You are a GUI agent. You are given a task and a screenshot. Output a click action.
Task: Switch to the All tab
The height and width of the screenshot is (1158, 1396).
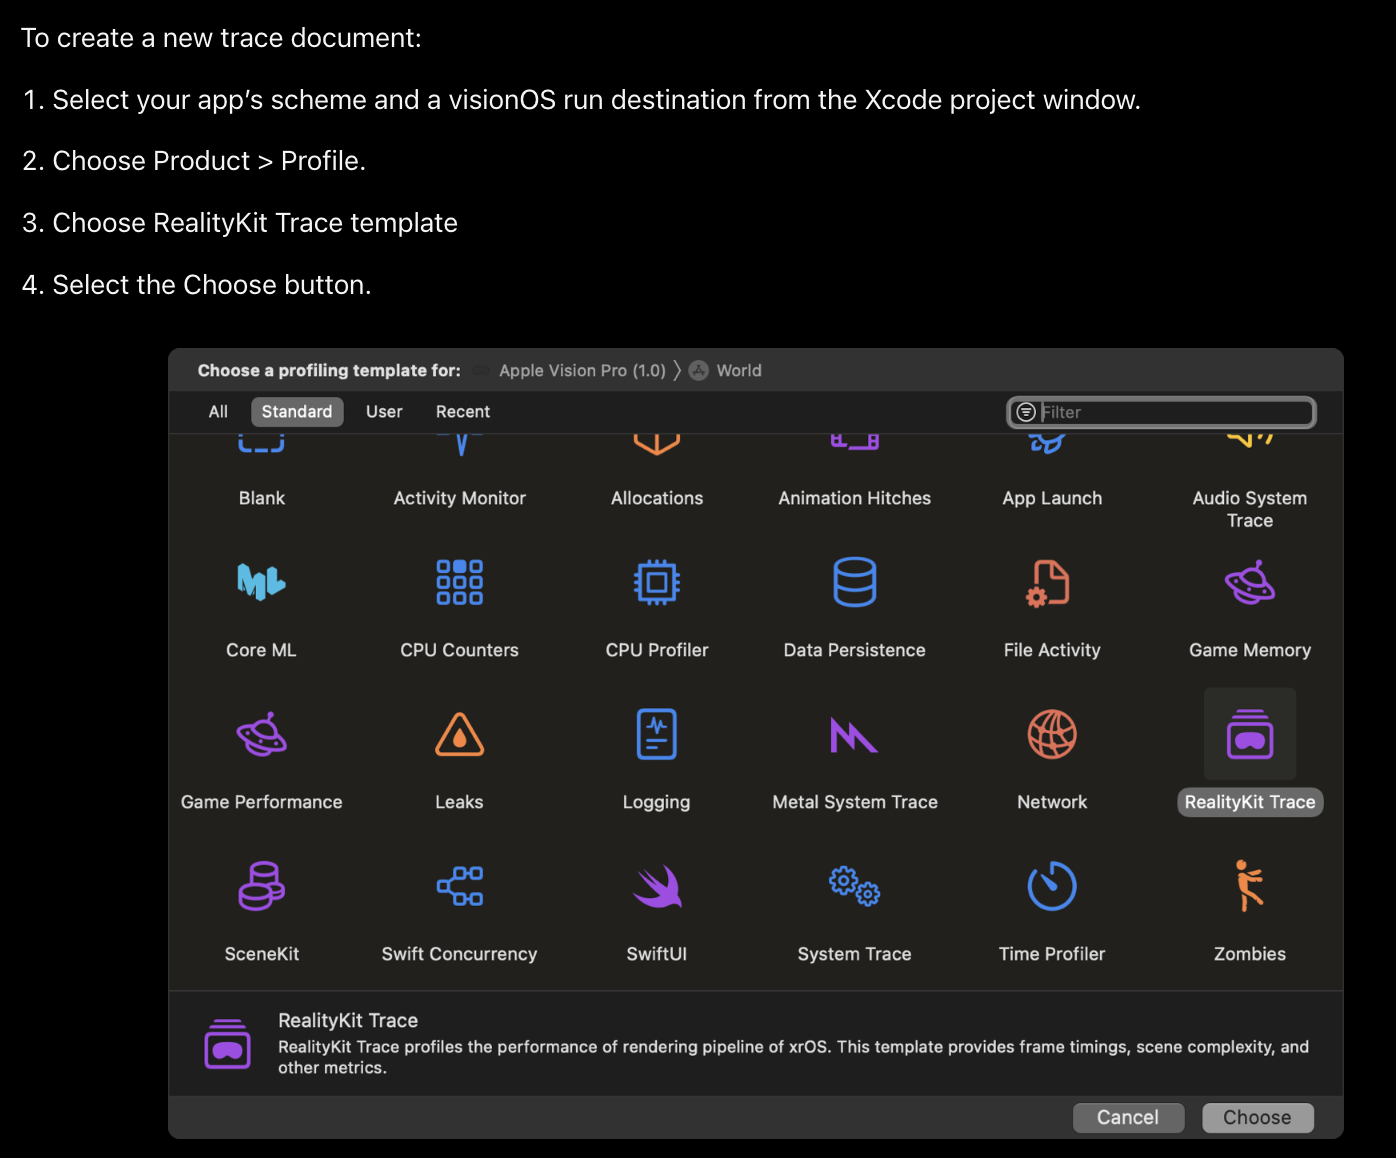pos(218,412)
